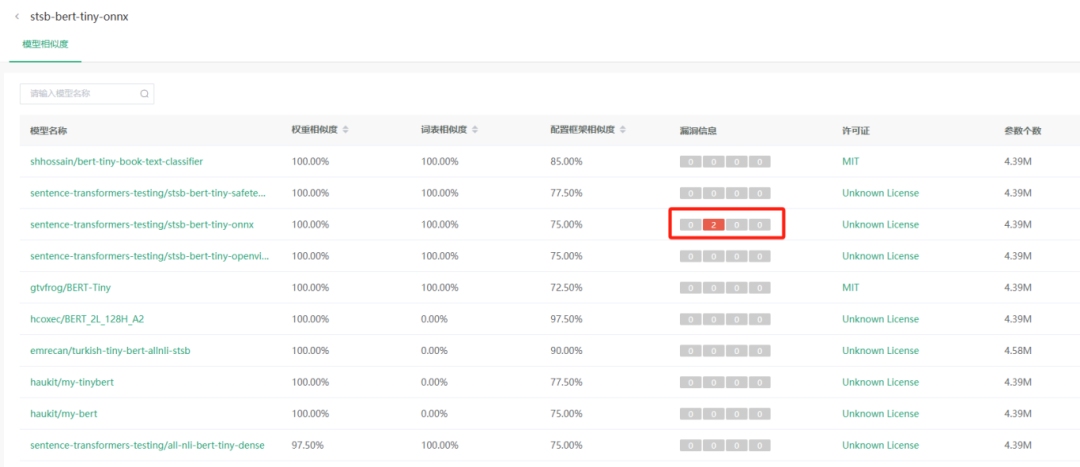This screenshot has width=1080, height=467.
Task: Open emrecan/turkish-tiny-bert-allnli-stsb model link
Action: (110, 351)
